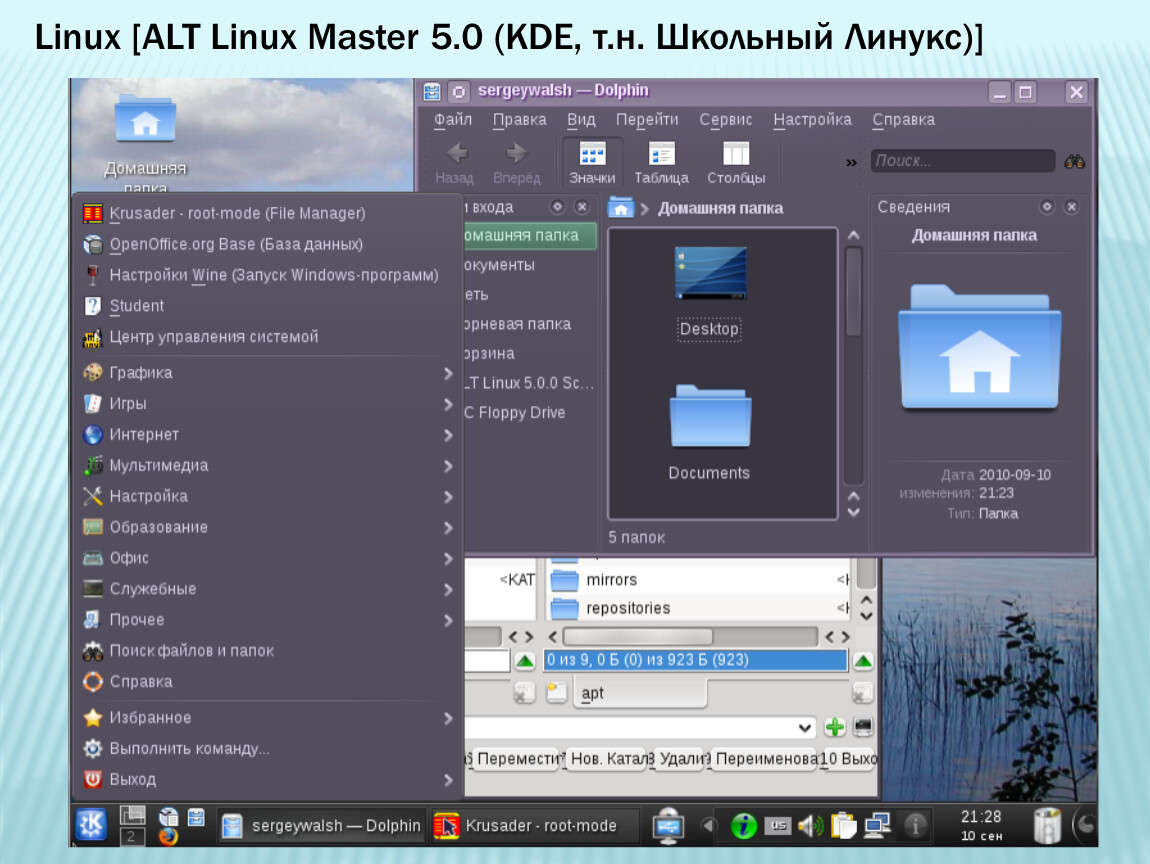Open the Справка menu in Dolphin
Screen dimensions: 1150x864
[x=904, y=120]
